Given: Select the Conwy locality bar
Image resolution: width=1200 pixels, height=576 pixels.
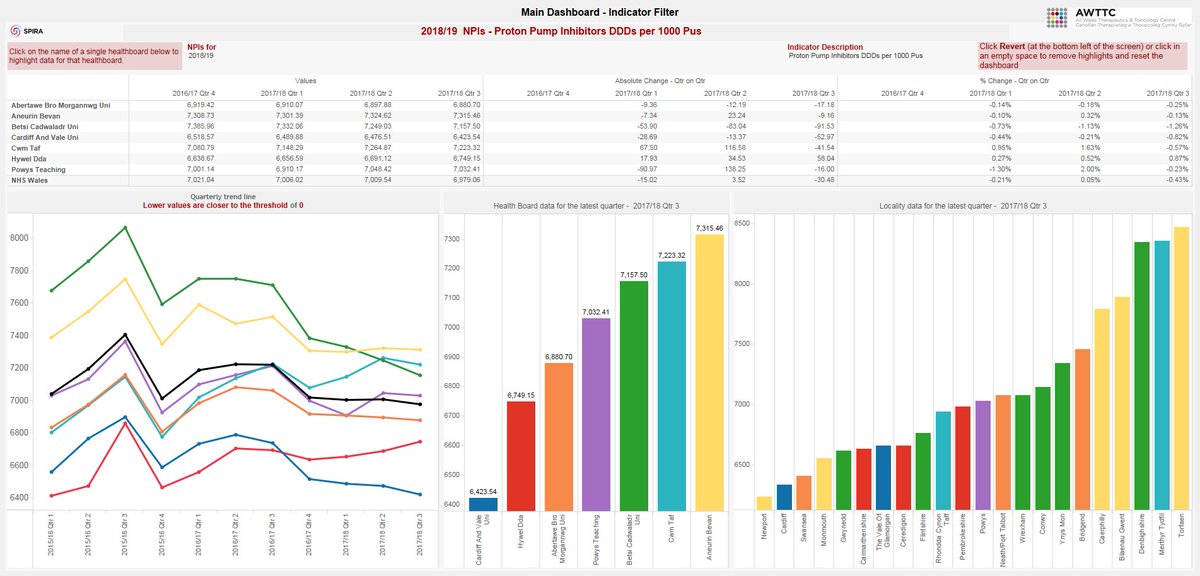Looking at the screenshot, I should click(1043, 449).
